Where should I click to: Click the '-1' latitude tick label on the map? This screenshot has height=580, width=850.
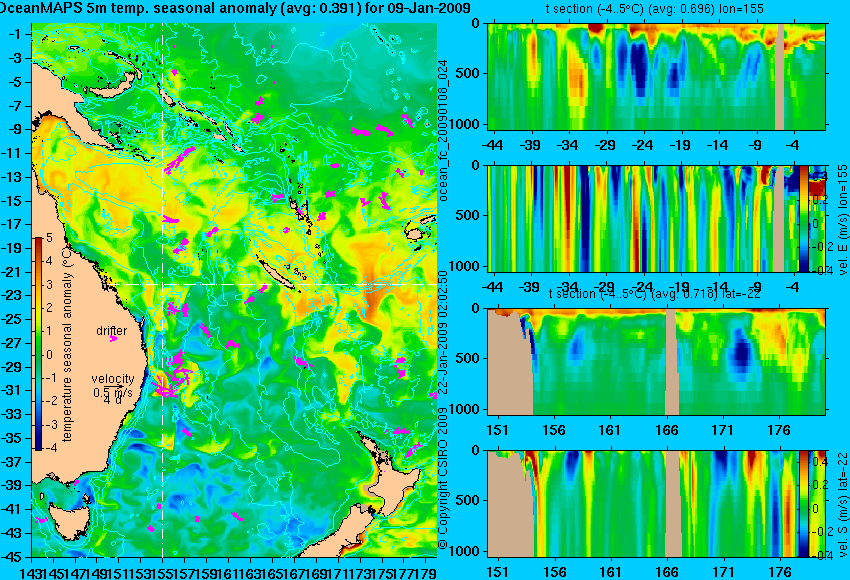click(x=14, y=34)
